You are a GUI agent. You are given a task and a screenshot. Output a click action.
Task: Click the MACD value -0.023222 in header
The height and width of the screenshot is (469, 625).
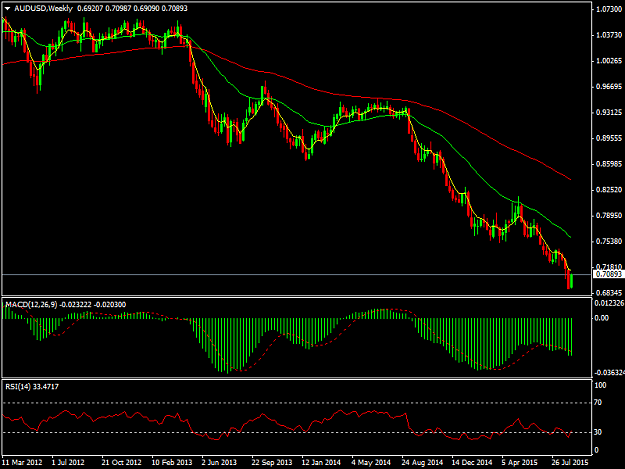[75, 305]
